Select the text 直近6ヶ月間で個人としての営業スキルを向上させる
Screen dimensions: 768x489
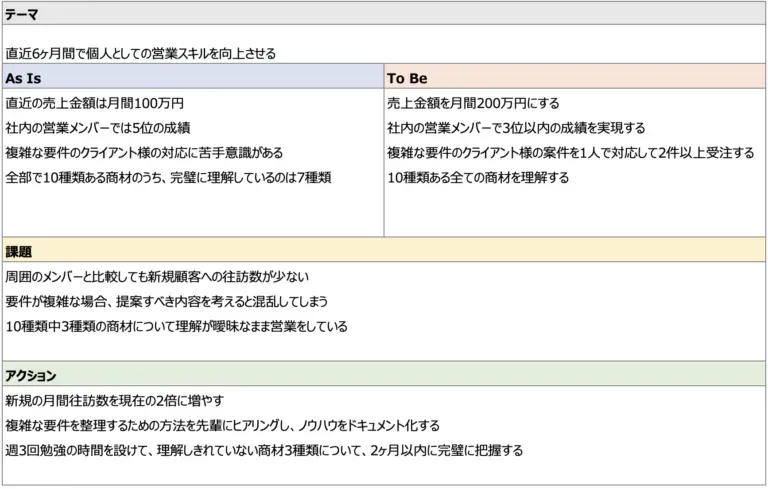[141, 53]
